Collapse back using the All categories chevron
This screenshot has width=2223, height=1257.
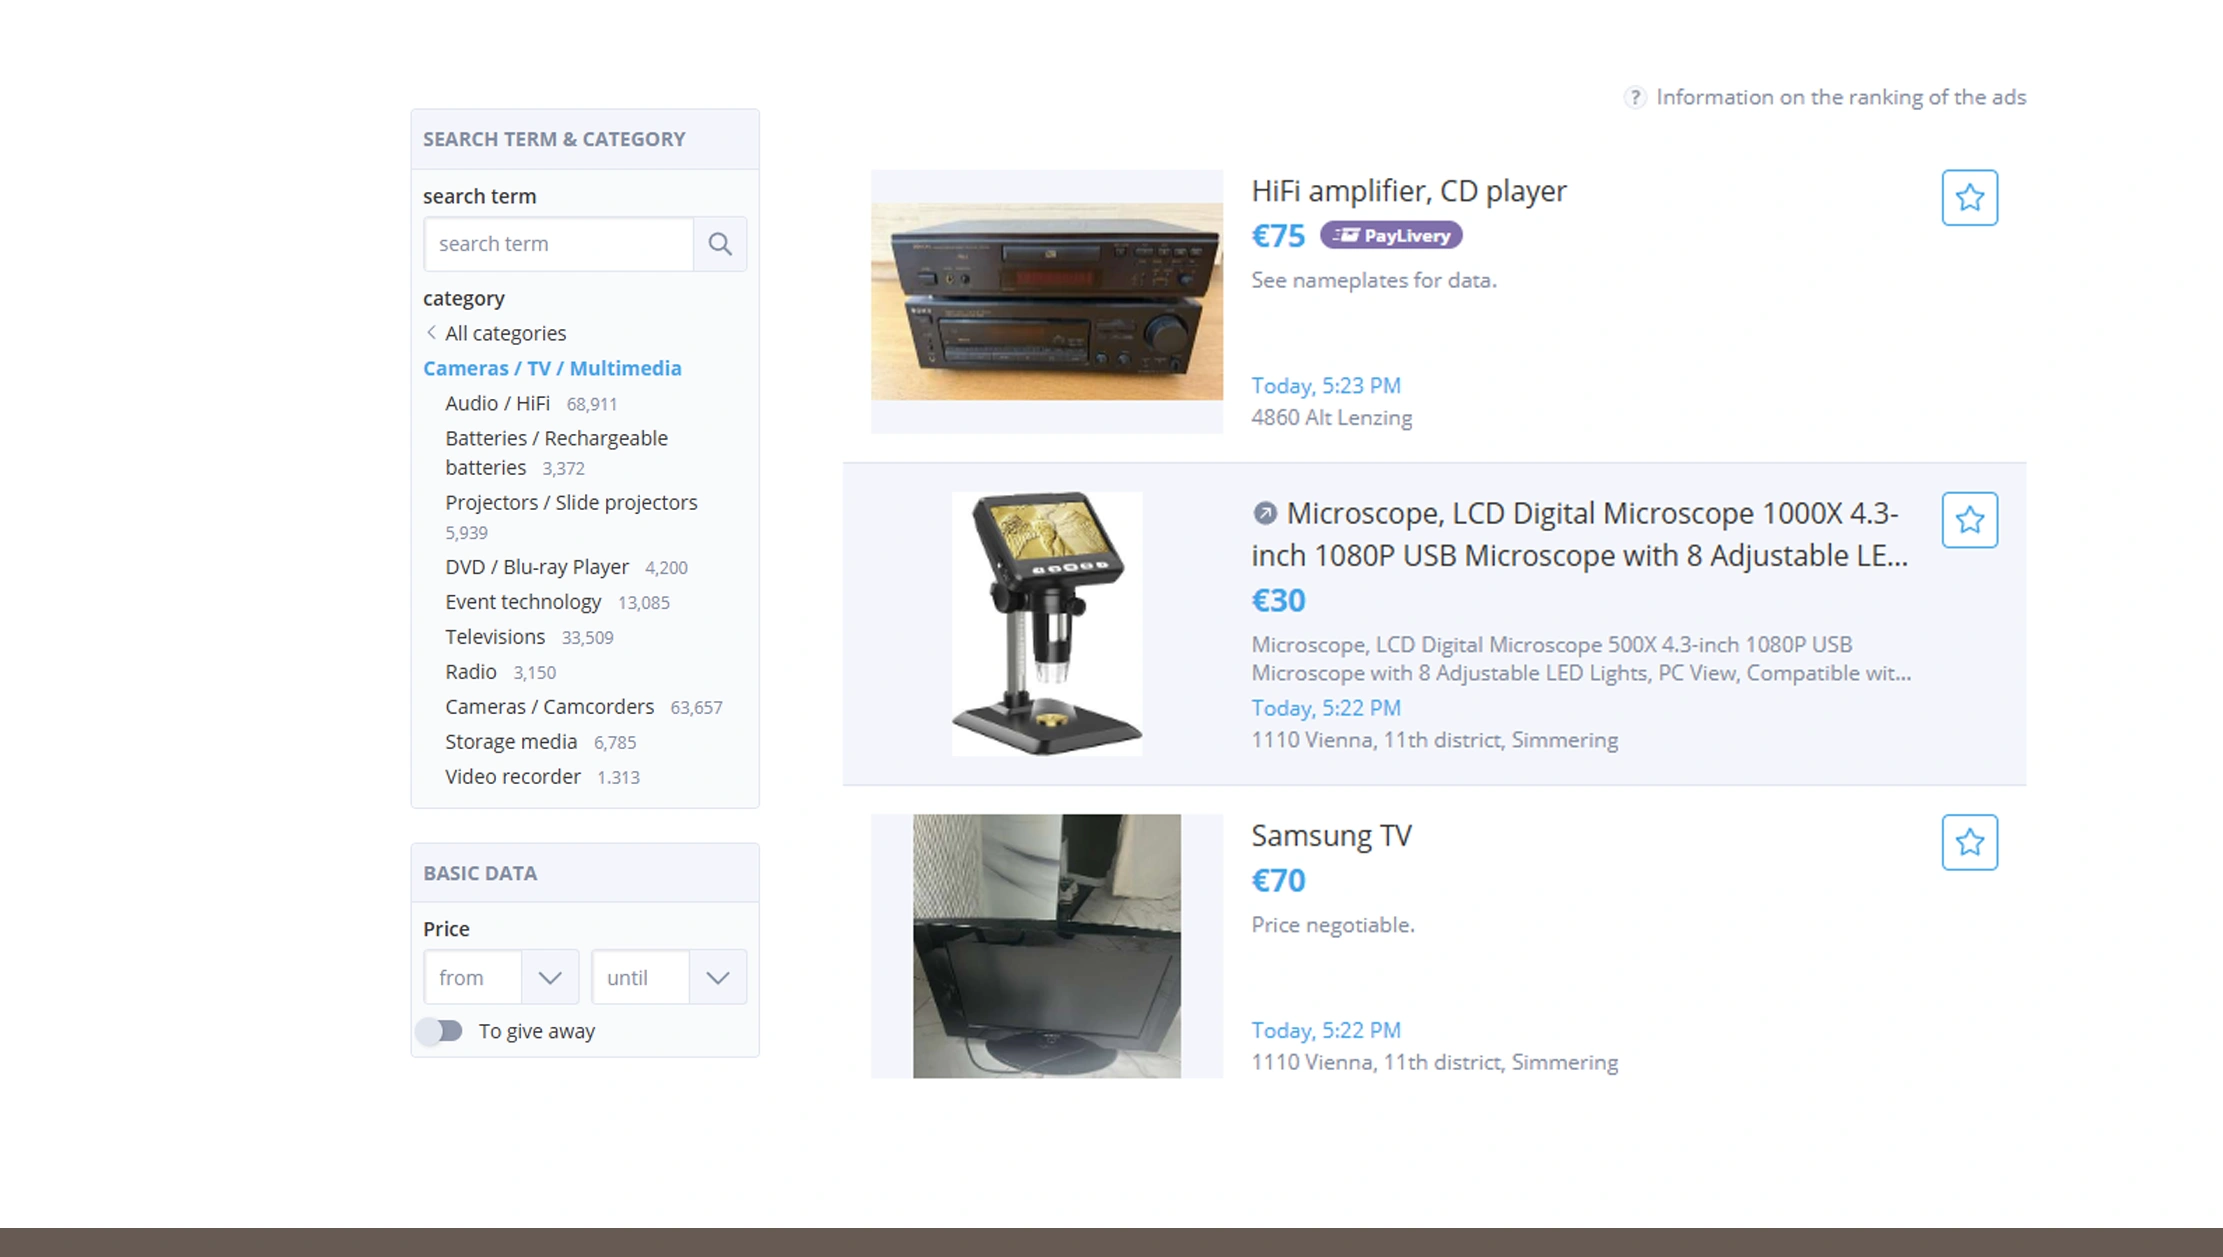pyautogui.click(x=431, y=332)
